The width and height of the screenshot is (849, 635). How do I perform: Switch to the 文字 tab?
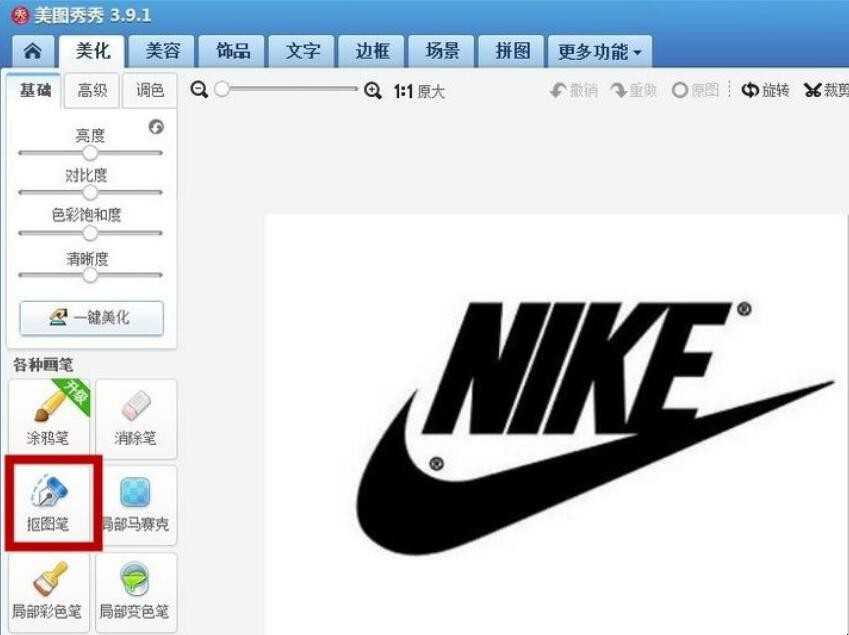pyautogui.click(x=302, y=51)
